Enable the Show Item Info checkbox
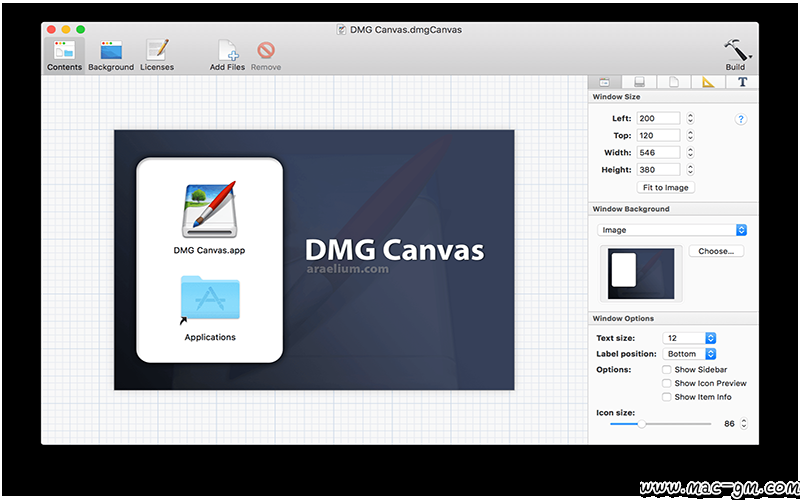This screenshot has width=800, height=500. click(666, 397)
